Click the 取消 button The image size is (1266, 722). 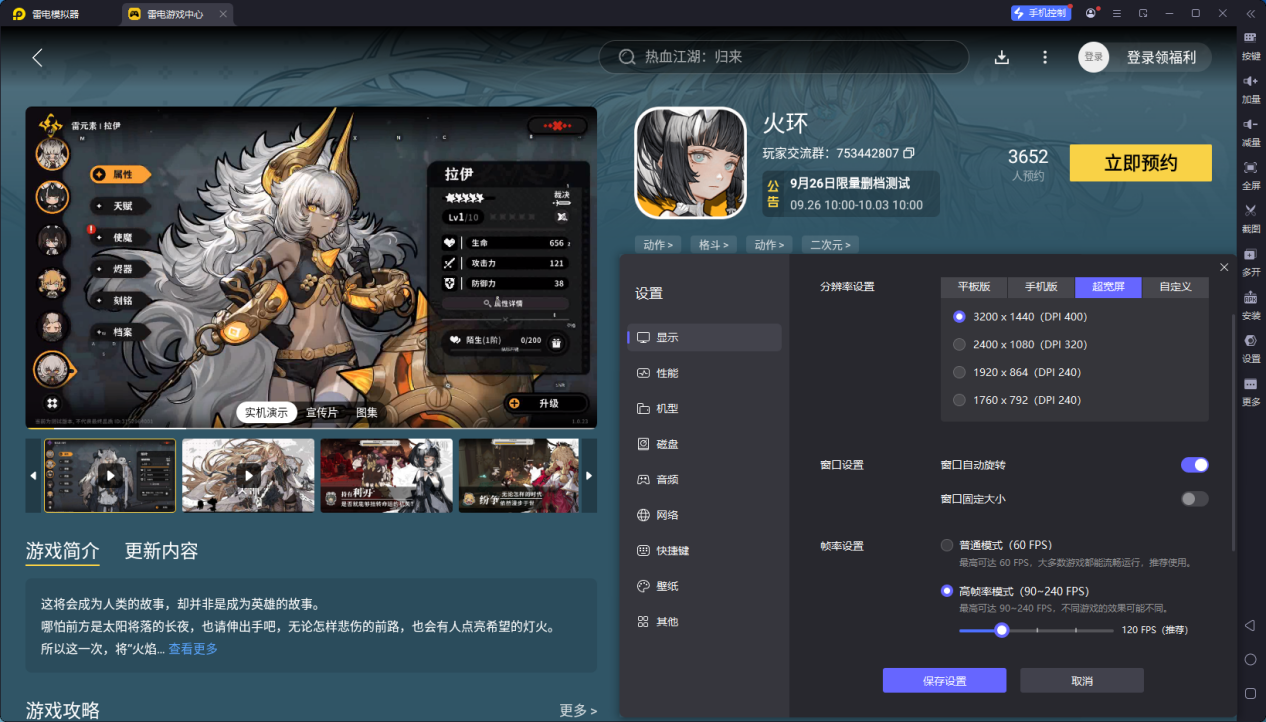pos(1082,681)
